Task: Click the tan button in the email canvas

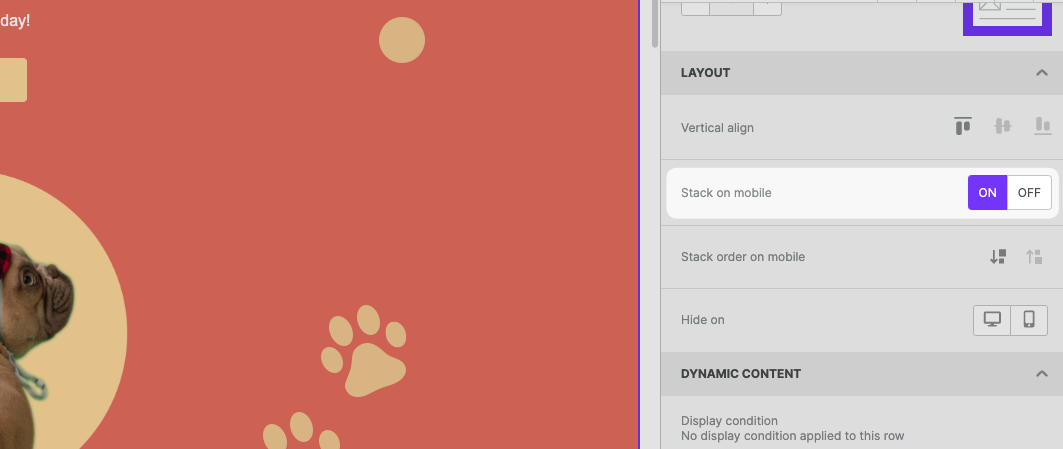Action: pyautogui.click(x=12, y=80)
